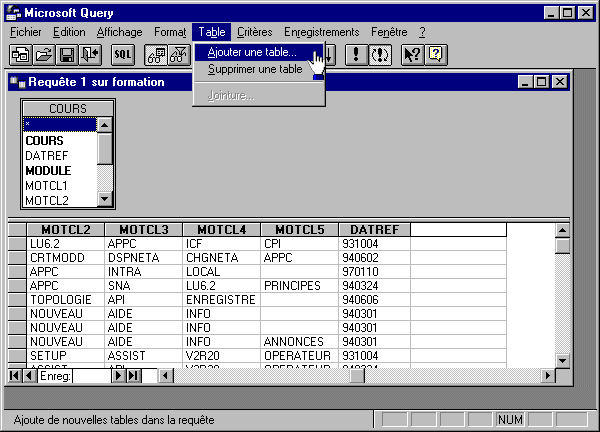Choose Supprimer une table menu entry

pos(259,69)
